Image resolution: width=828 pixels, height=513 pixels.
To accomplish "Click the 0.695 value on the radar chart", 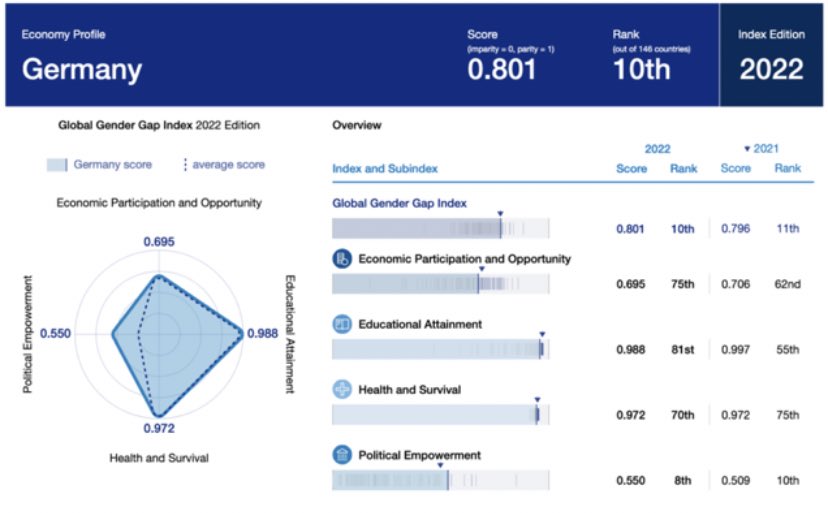I will coord(159,241).
